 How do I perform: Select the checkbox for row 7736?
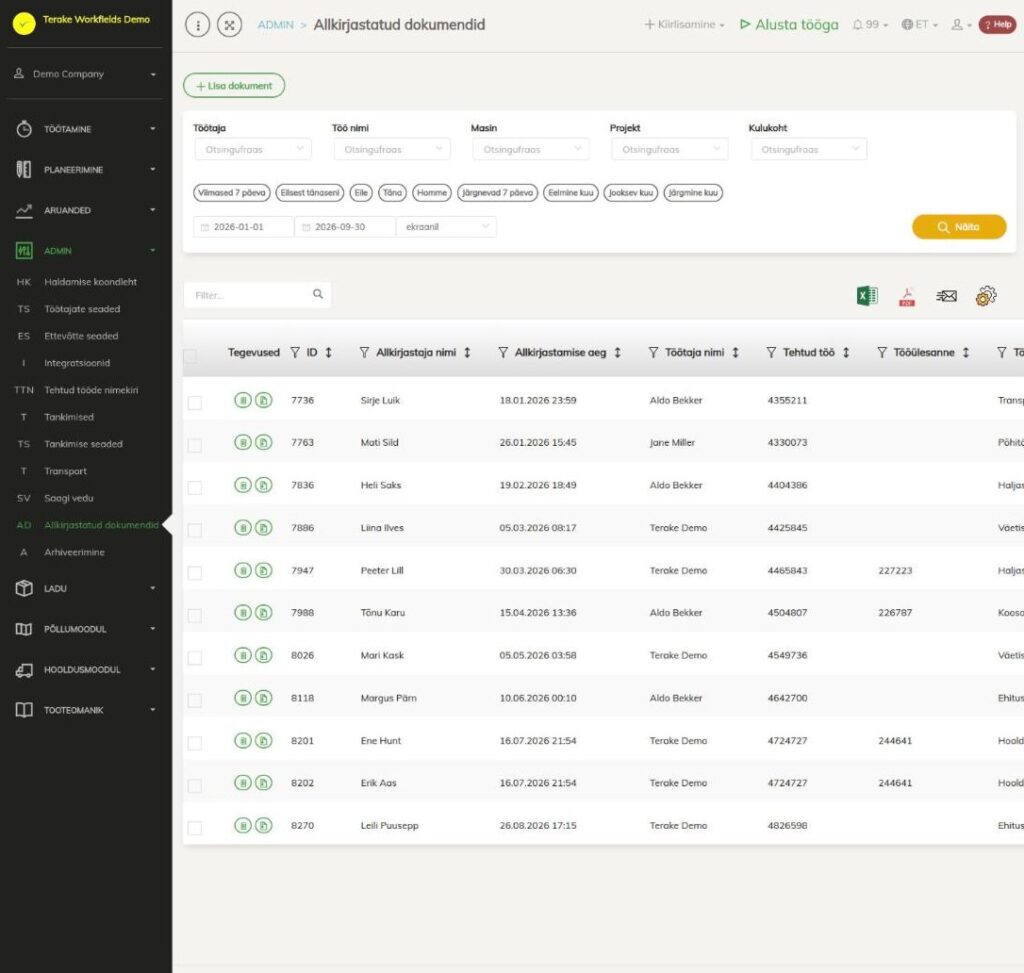[x=195, y=403]
